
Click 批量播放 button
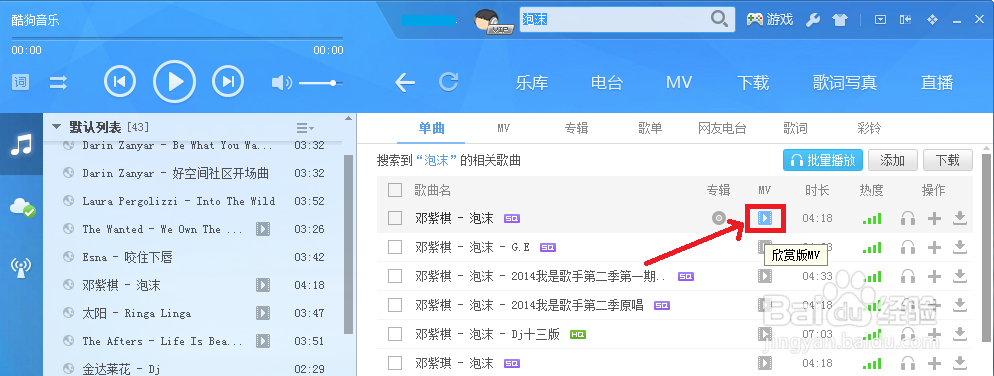(823, 160)
